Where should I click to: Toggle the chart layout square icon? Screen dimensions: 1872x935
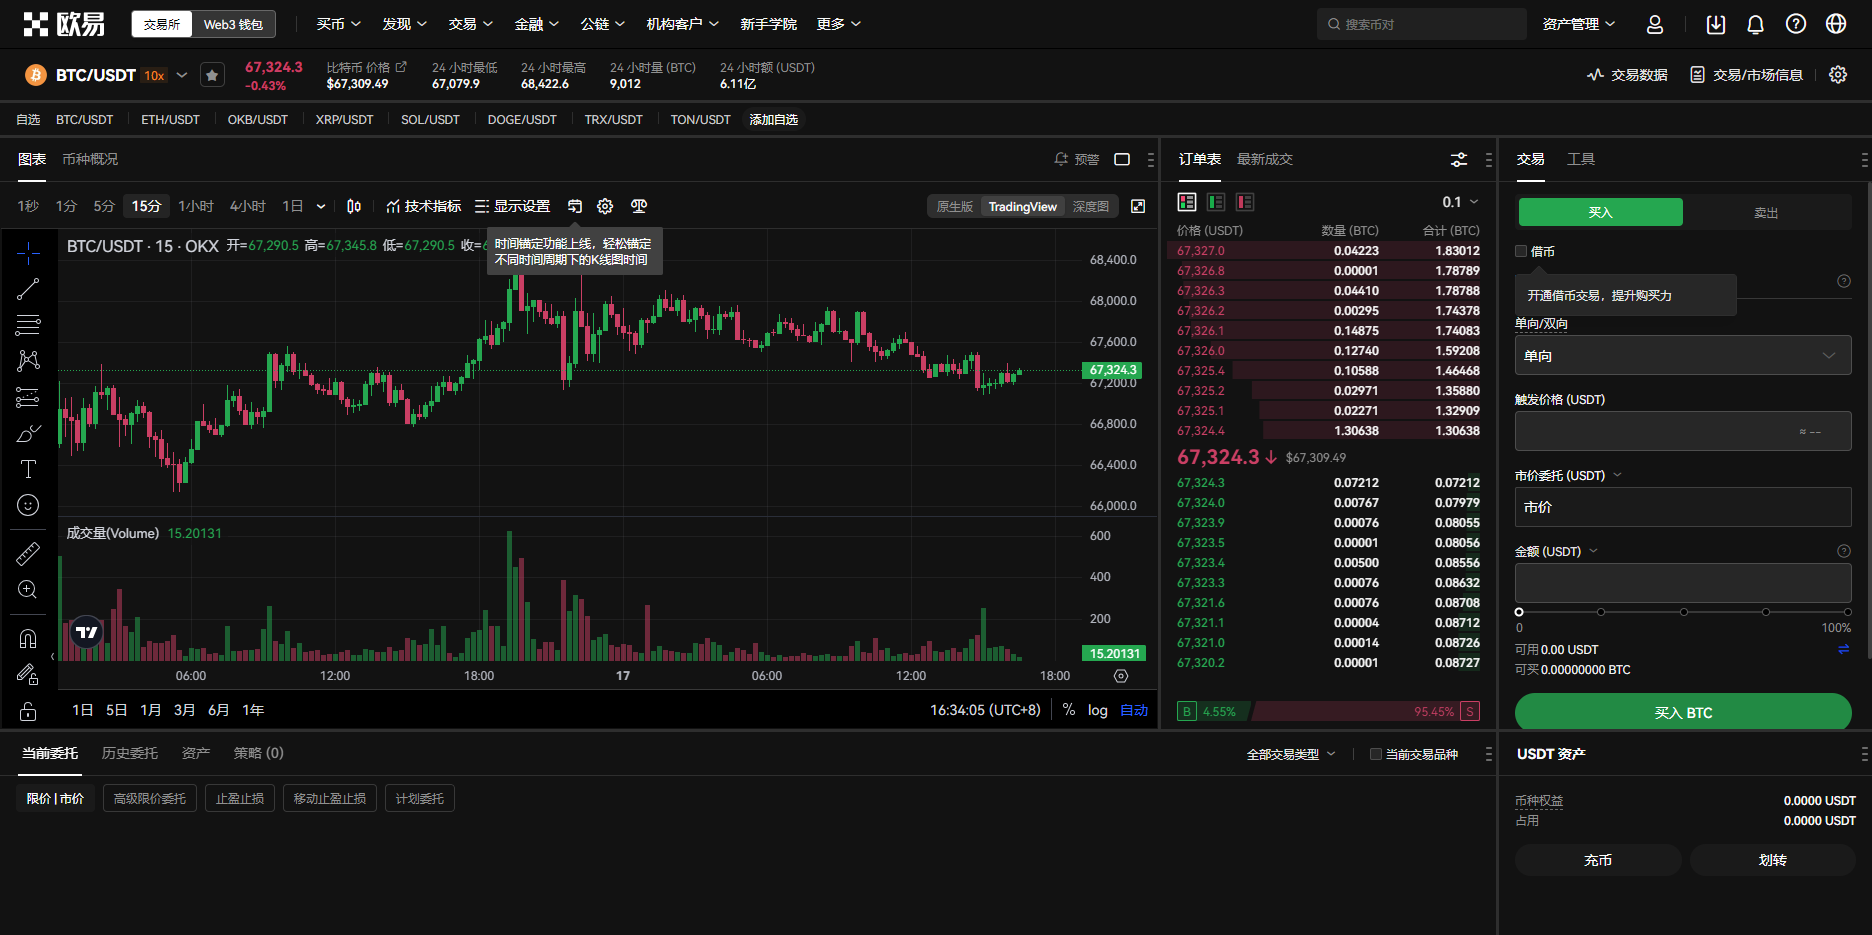1122,160
